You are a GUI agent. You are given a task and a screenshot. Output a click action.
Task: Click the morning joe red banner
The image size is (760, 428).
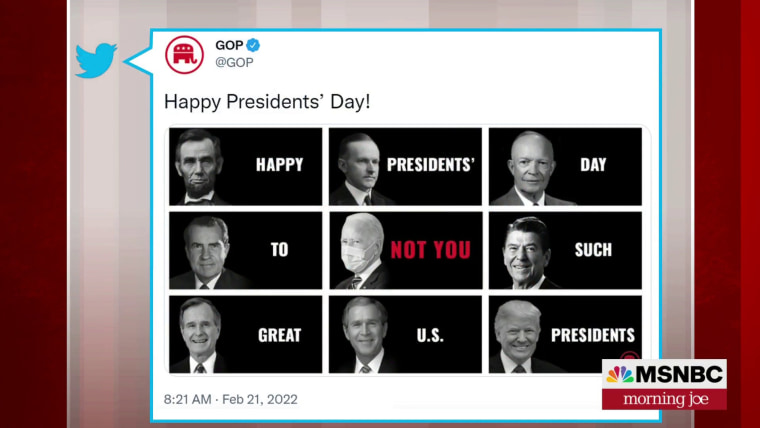point(664,399)
